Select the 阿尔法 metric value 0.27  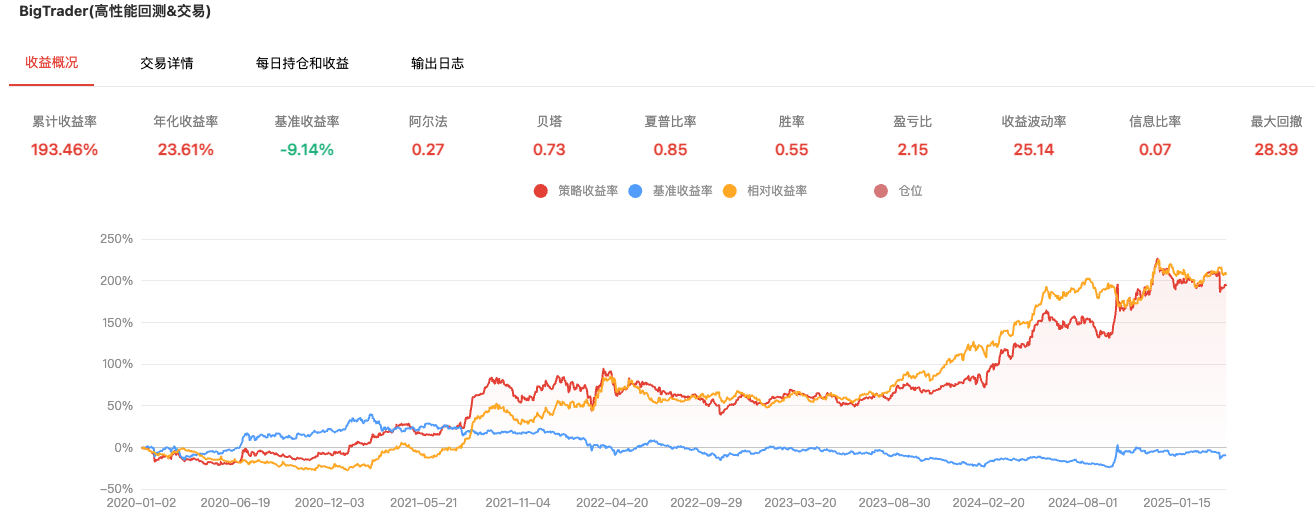point(428,150)
